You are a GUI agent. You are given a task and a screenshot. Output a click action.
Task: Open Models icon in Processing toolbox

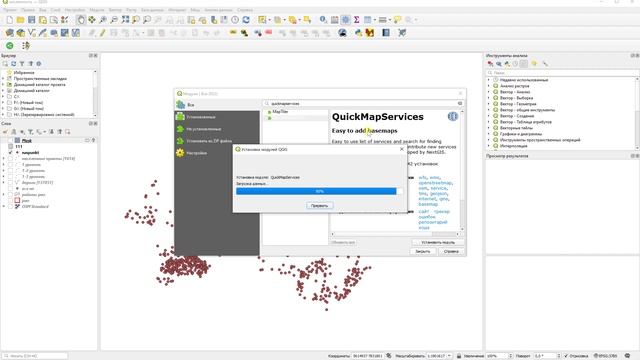[490, 64]
